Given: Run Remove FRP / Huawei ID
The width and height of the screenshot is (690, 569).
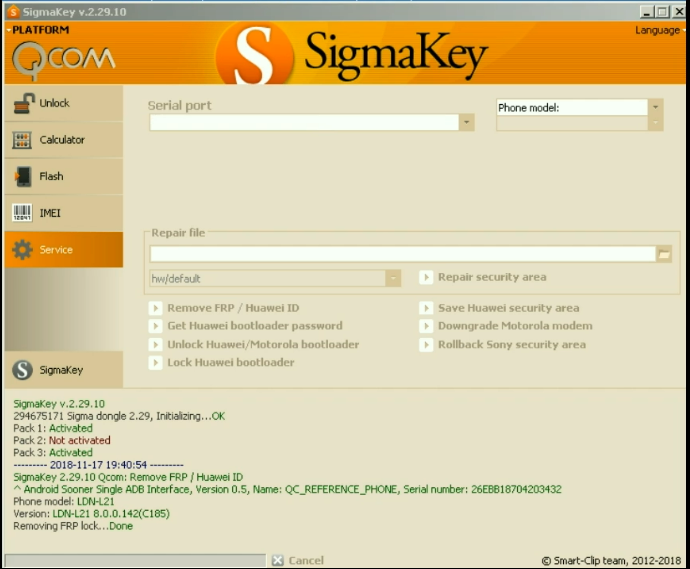Looking at the screenshot, I should [x=233, y=308].
